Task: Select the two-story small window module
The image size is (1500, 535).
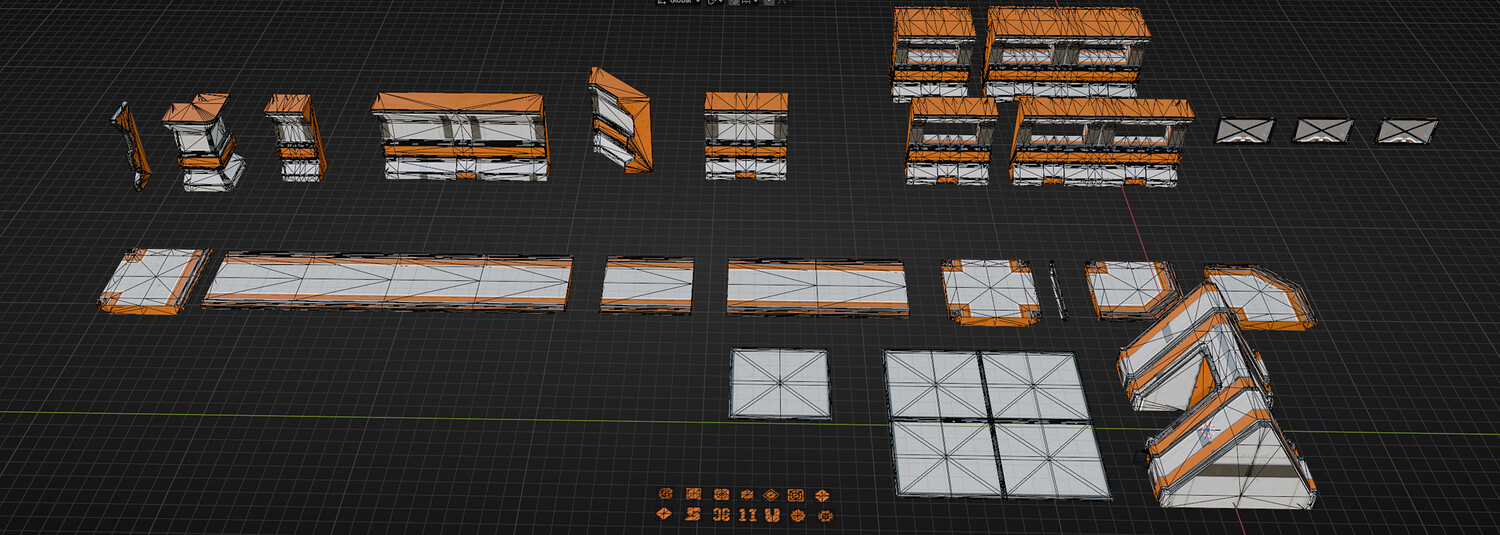Action: (x=933, y=52)
